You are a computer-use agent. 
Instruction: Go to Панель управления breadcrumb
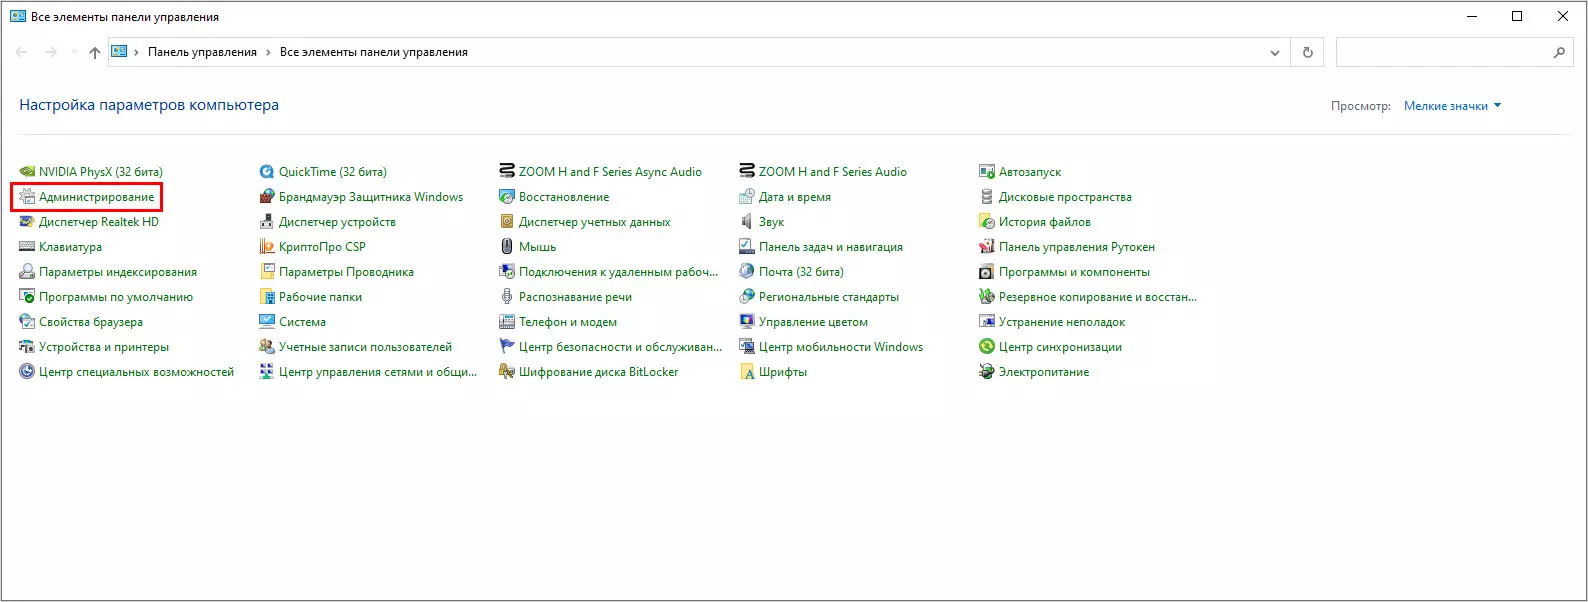(202, 52)
